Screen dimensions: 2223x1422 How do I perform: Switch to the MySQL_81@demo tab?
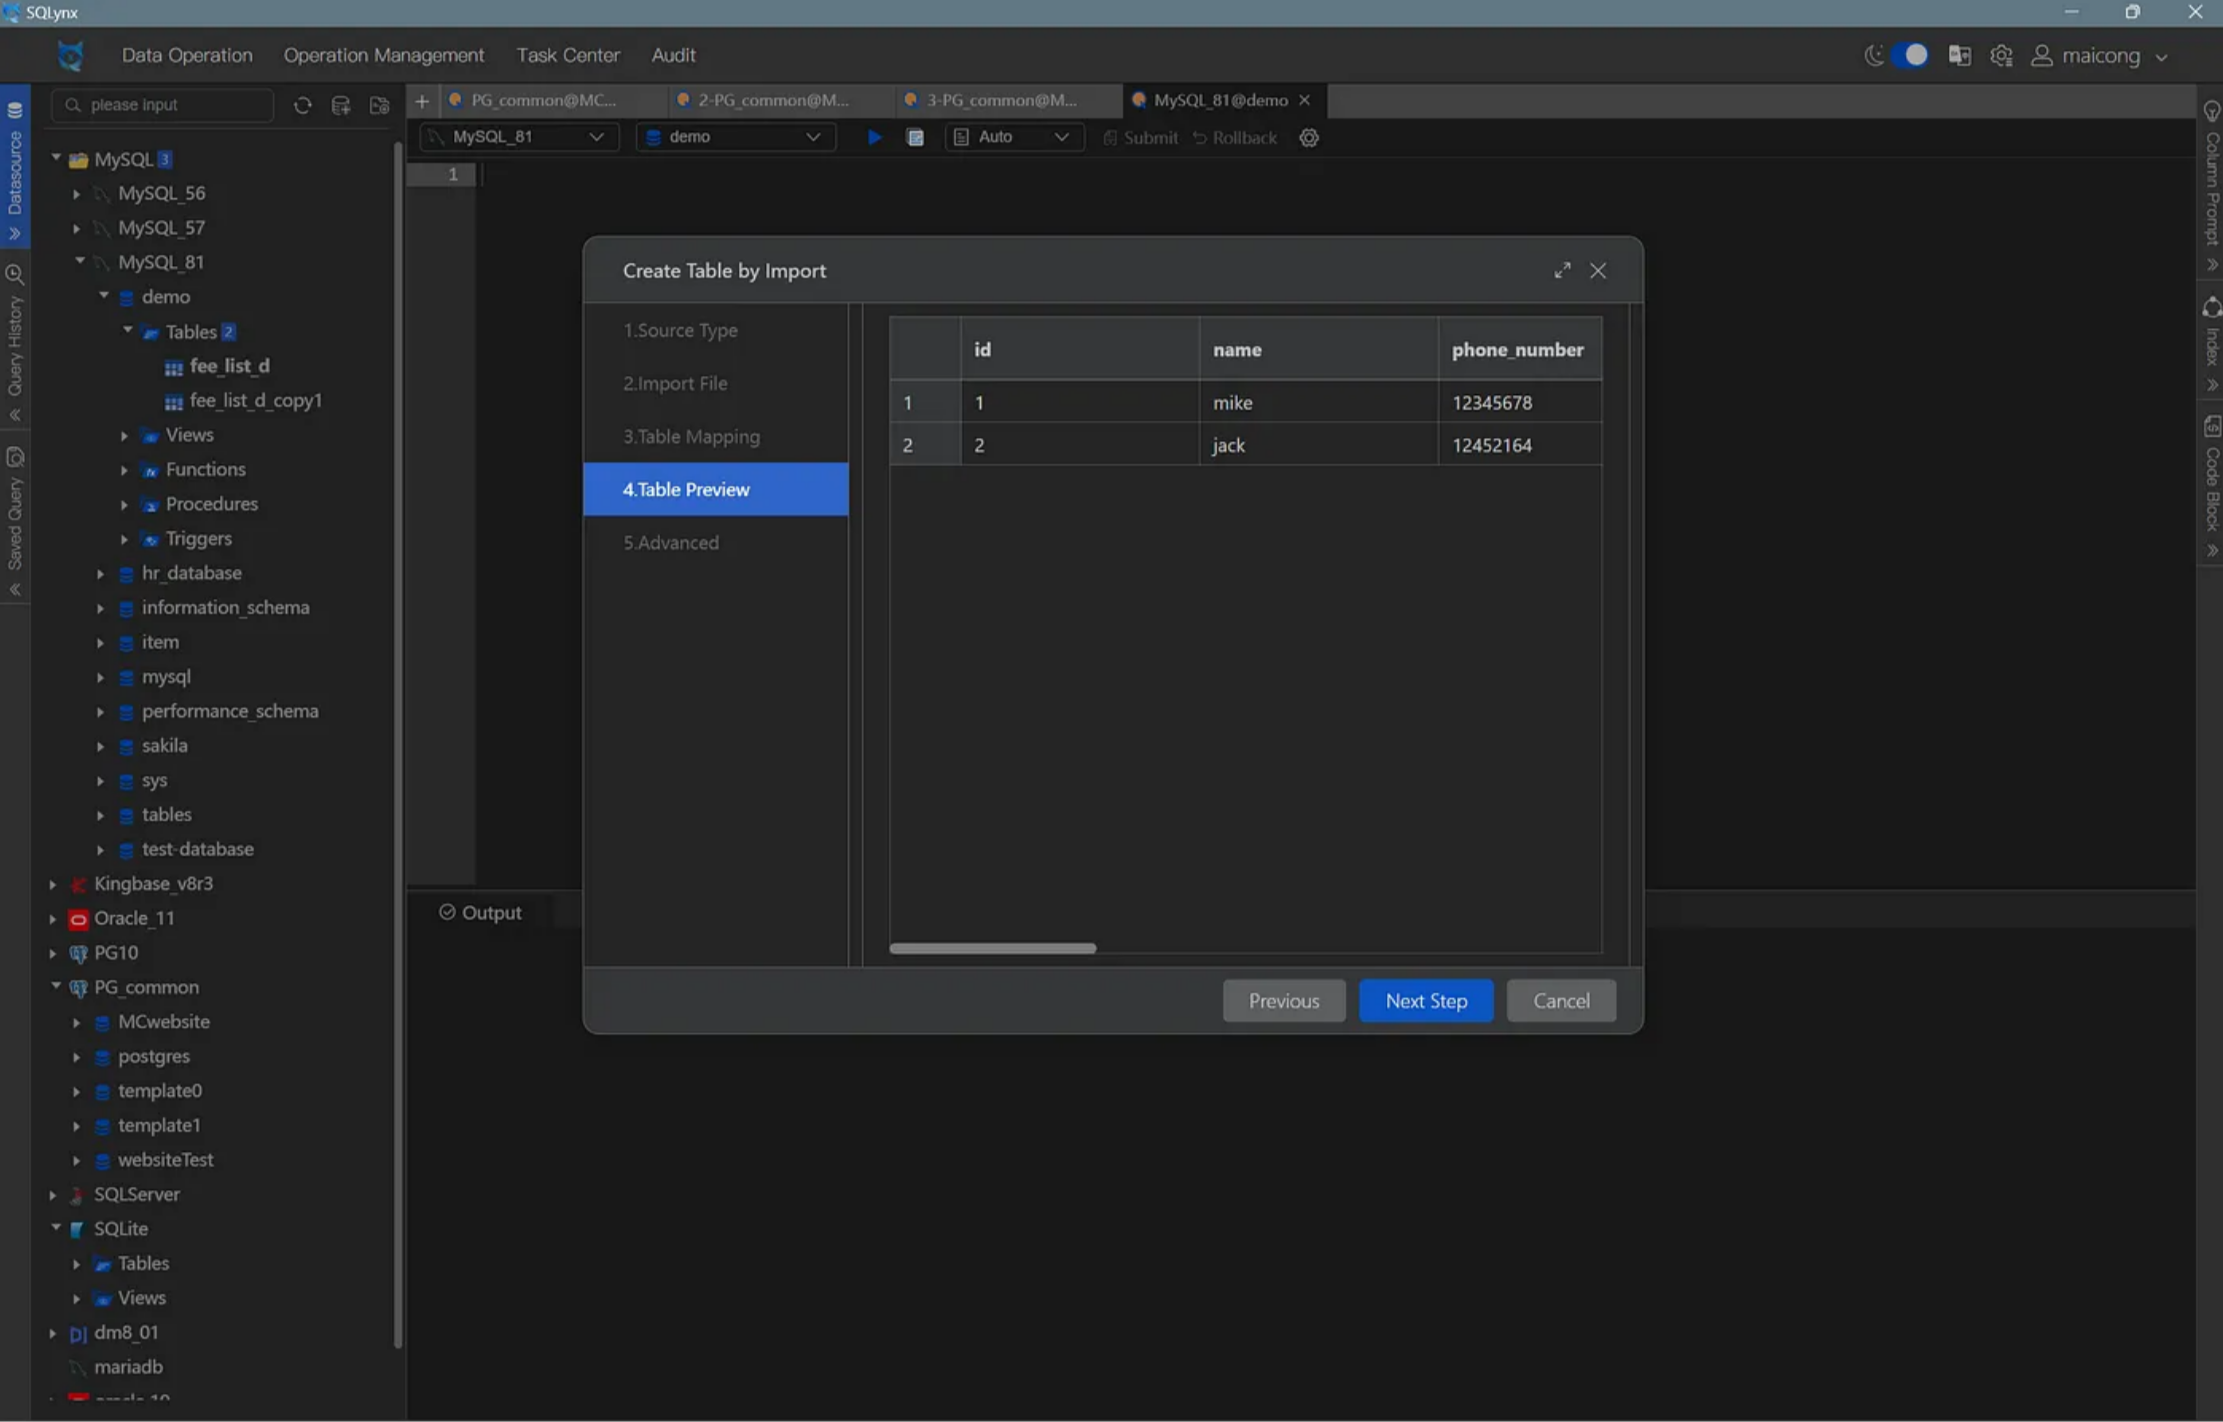pos(1219,100)
